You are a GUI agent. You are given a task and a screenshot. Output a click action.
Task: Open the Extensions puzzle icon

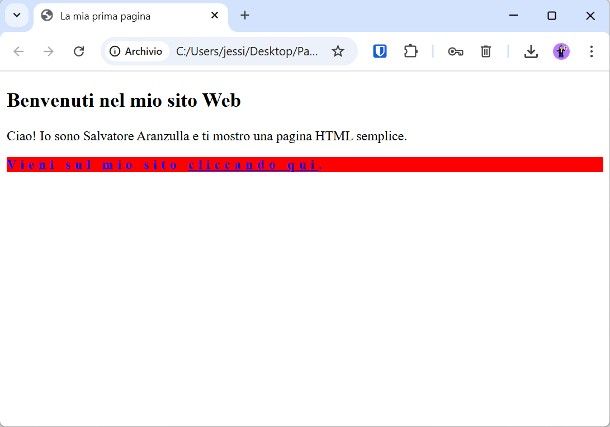coord(410,51)
